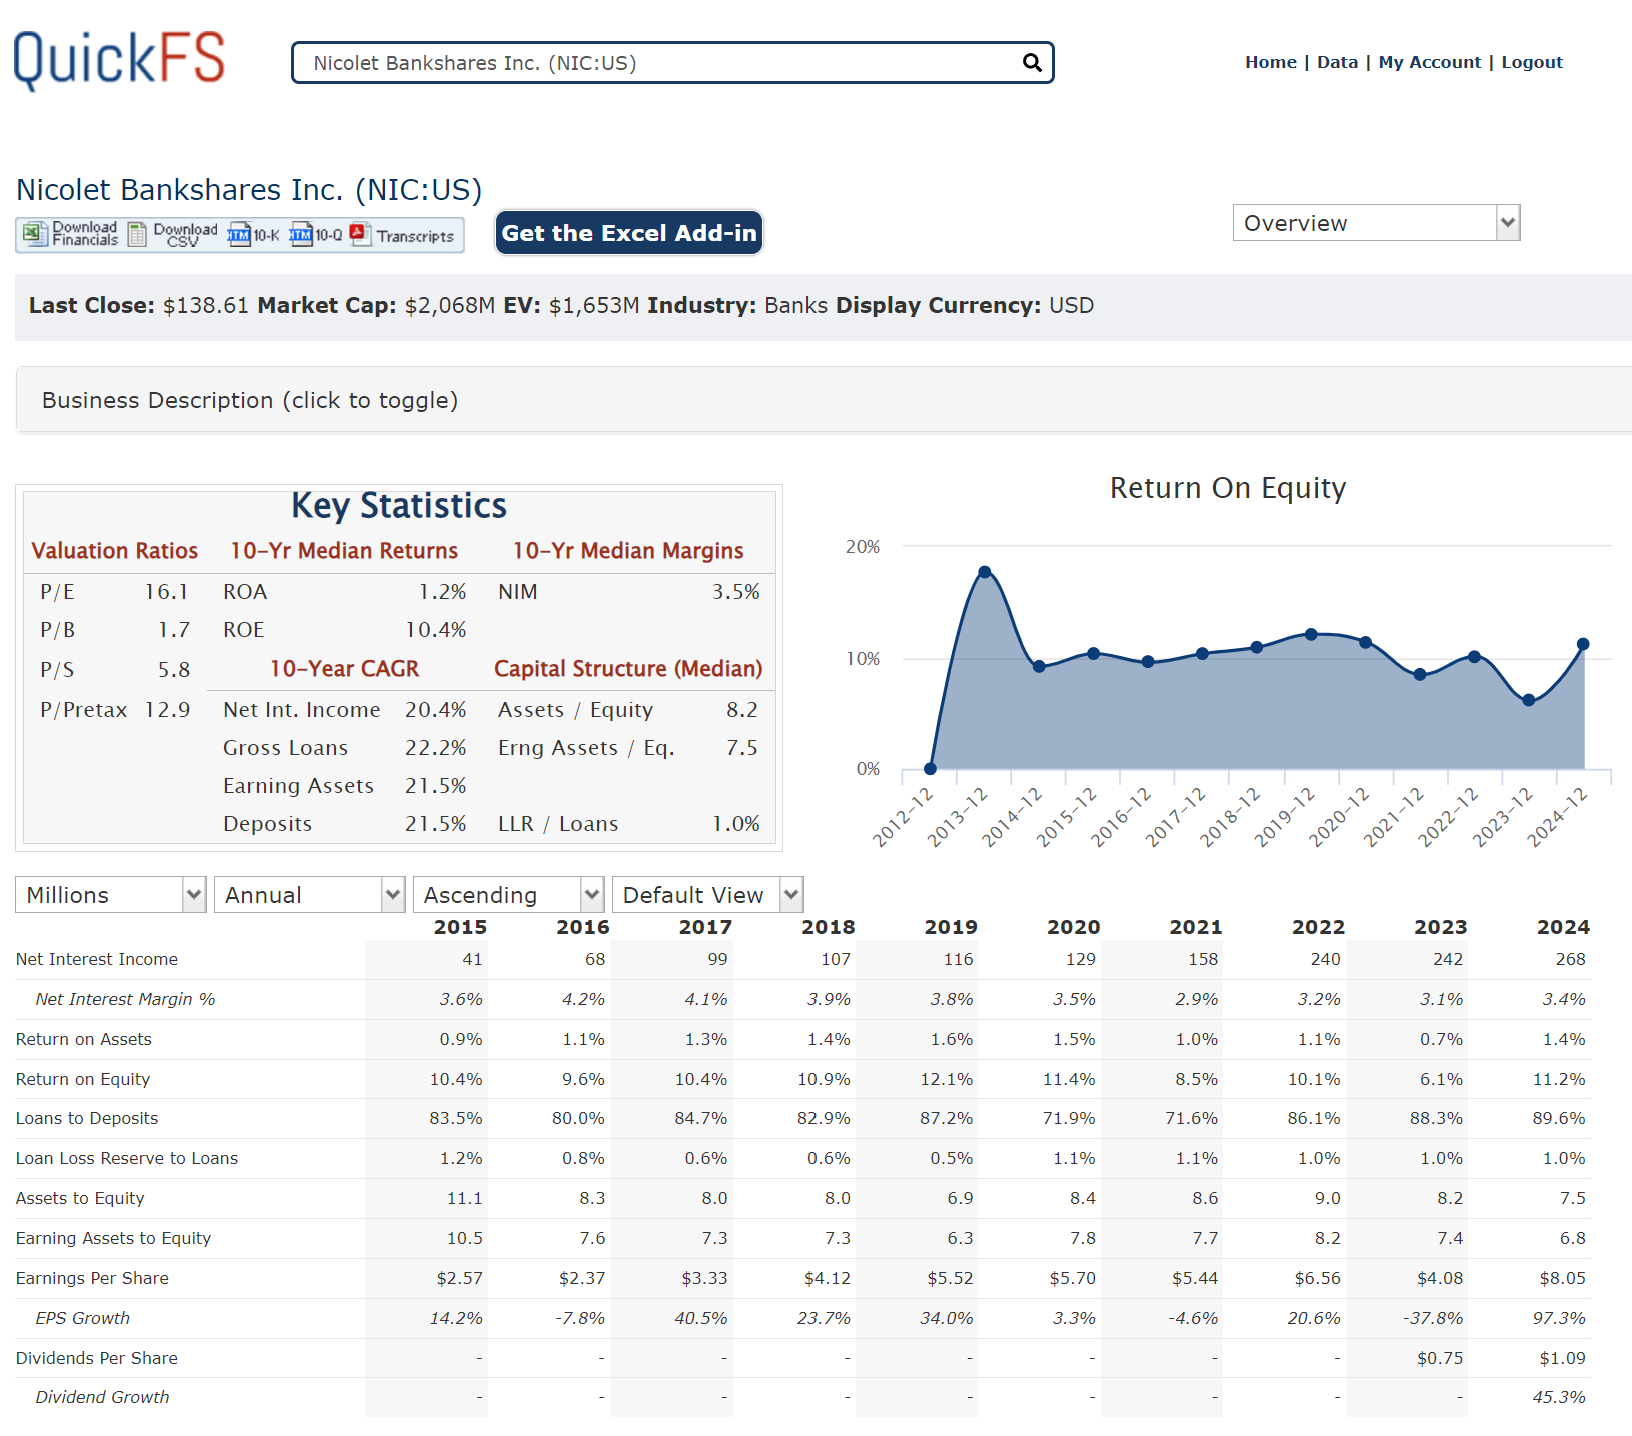Click the Dividend Growth row label

(x=102, y=1397)
